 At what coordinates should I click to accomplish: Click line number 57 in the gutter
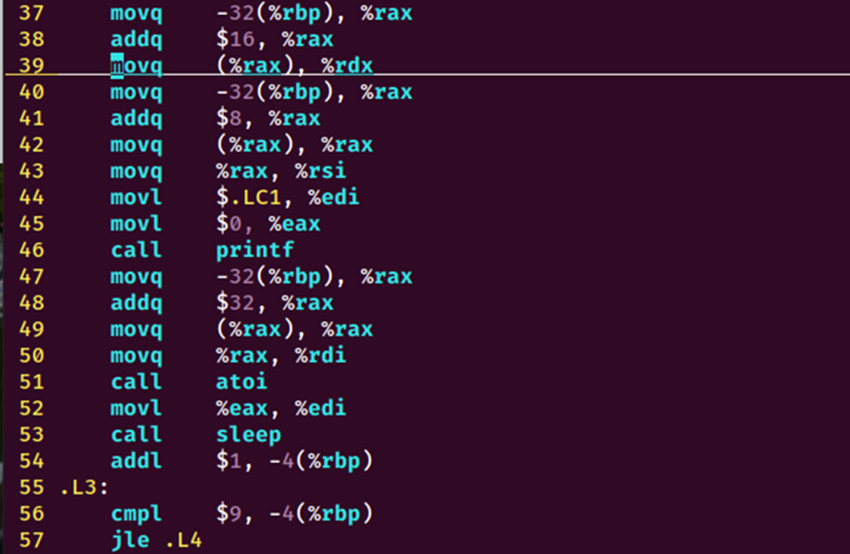[x=33, y=540]
